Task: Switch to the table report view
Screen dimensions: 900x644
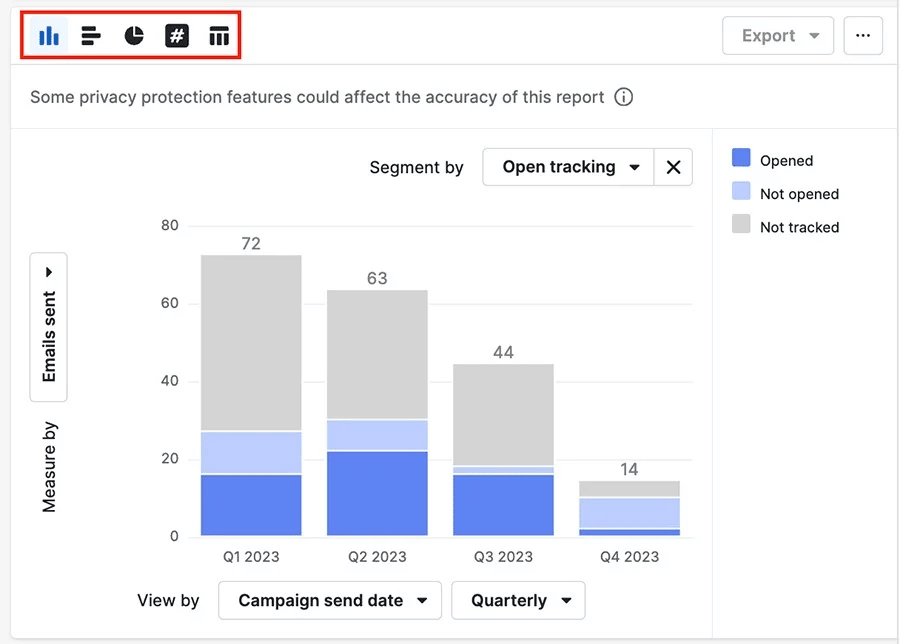Action: 219,35
